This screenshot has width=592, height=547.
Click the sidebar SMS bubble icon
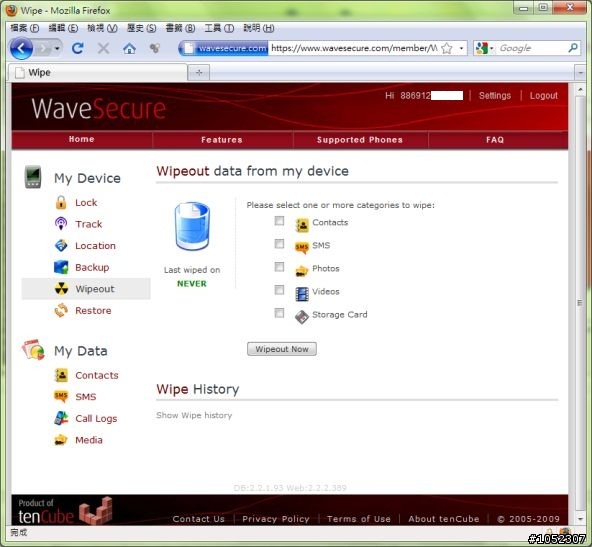tap(61, 396)
